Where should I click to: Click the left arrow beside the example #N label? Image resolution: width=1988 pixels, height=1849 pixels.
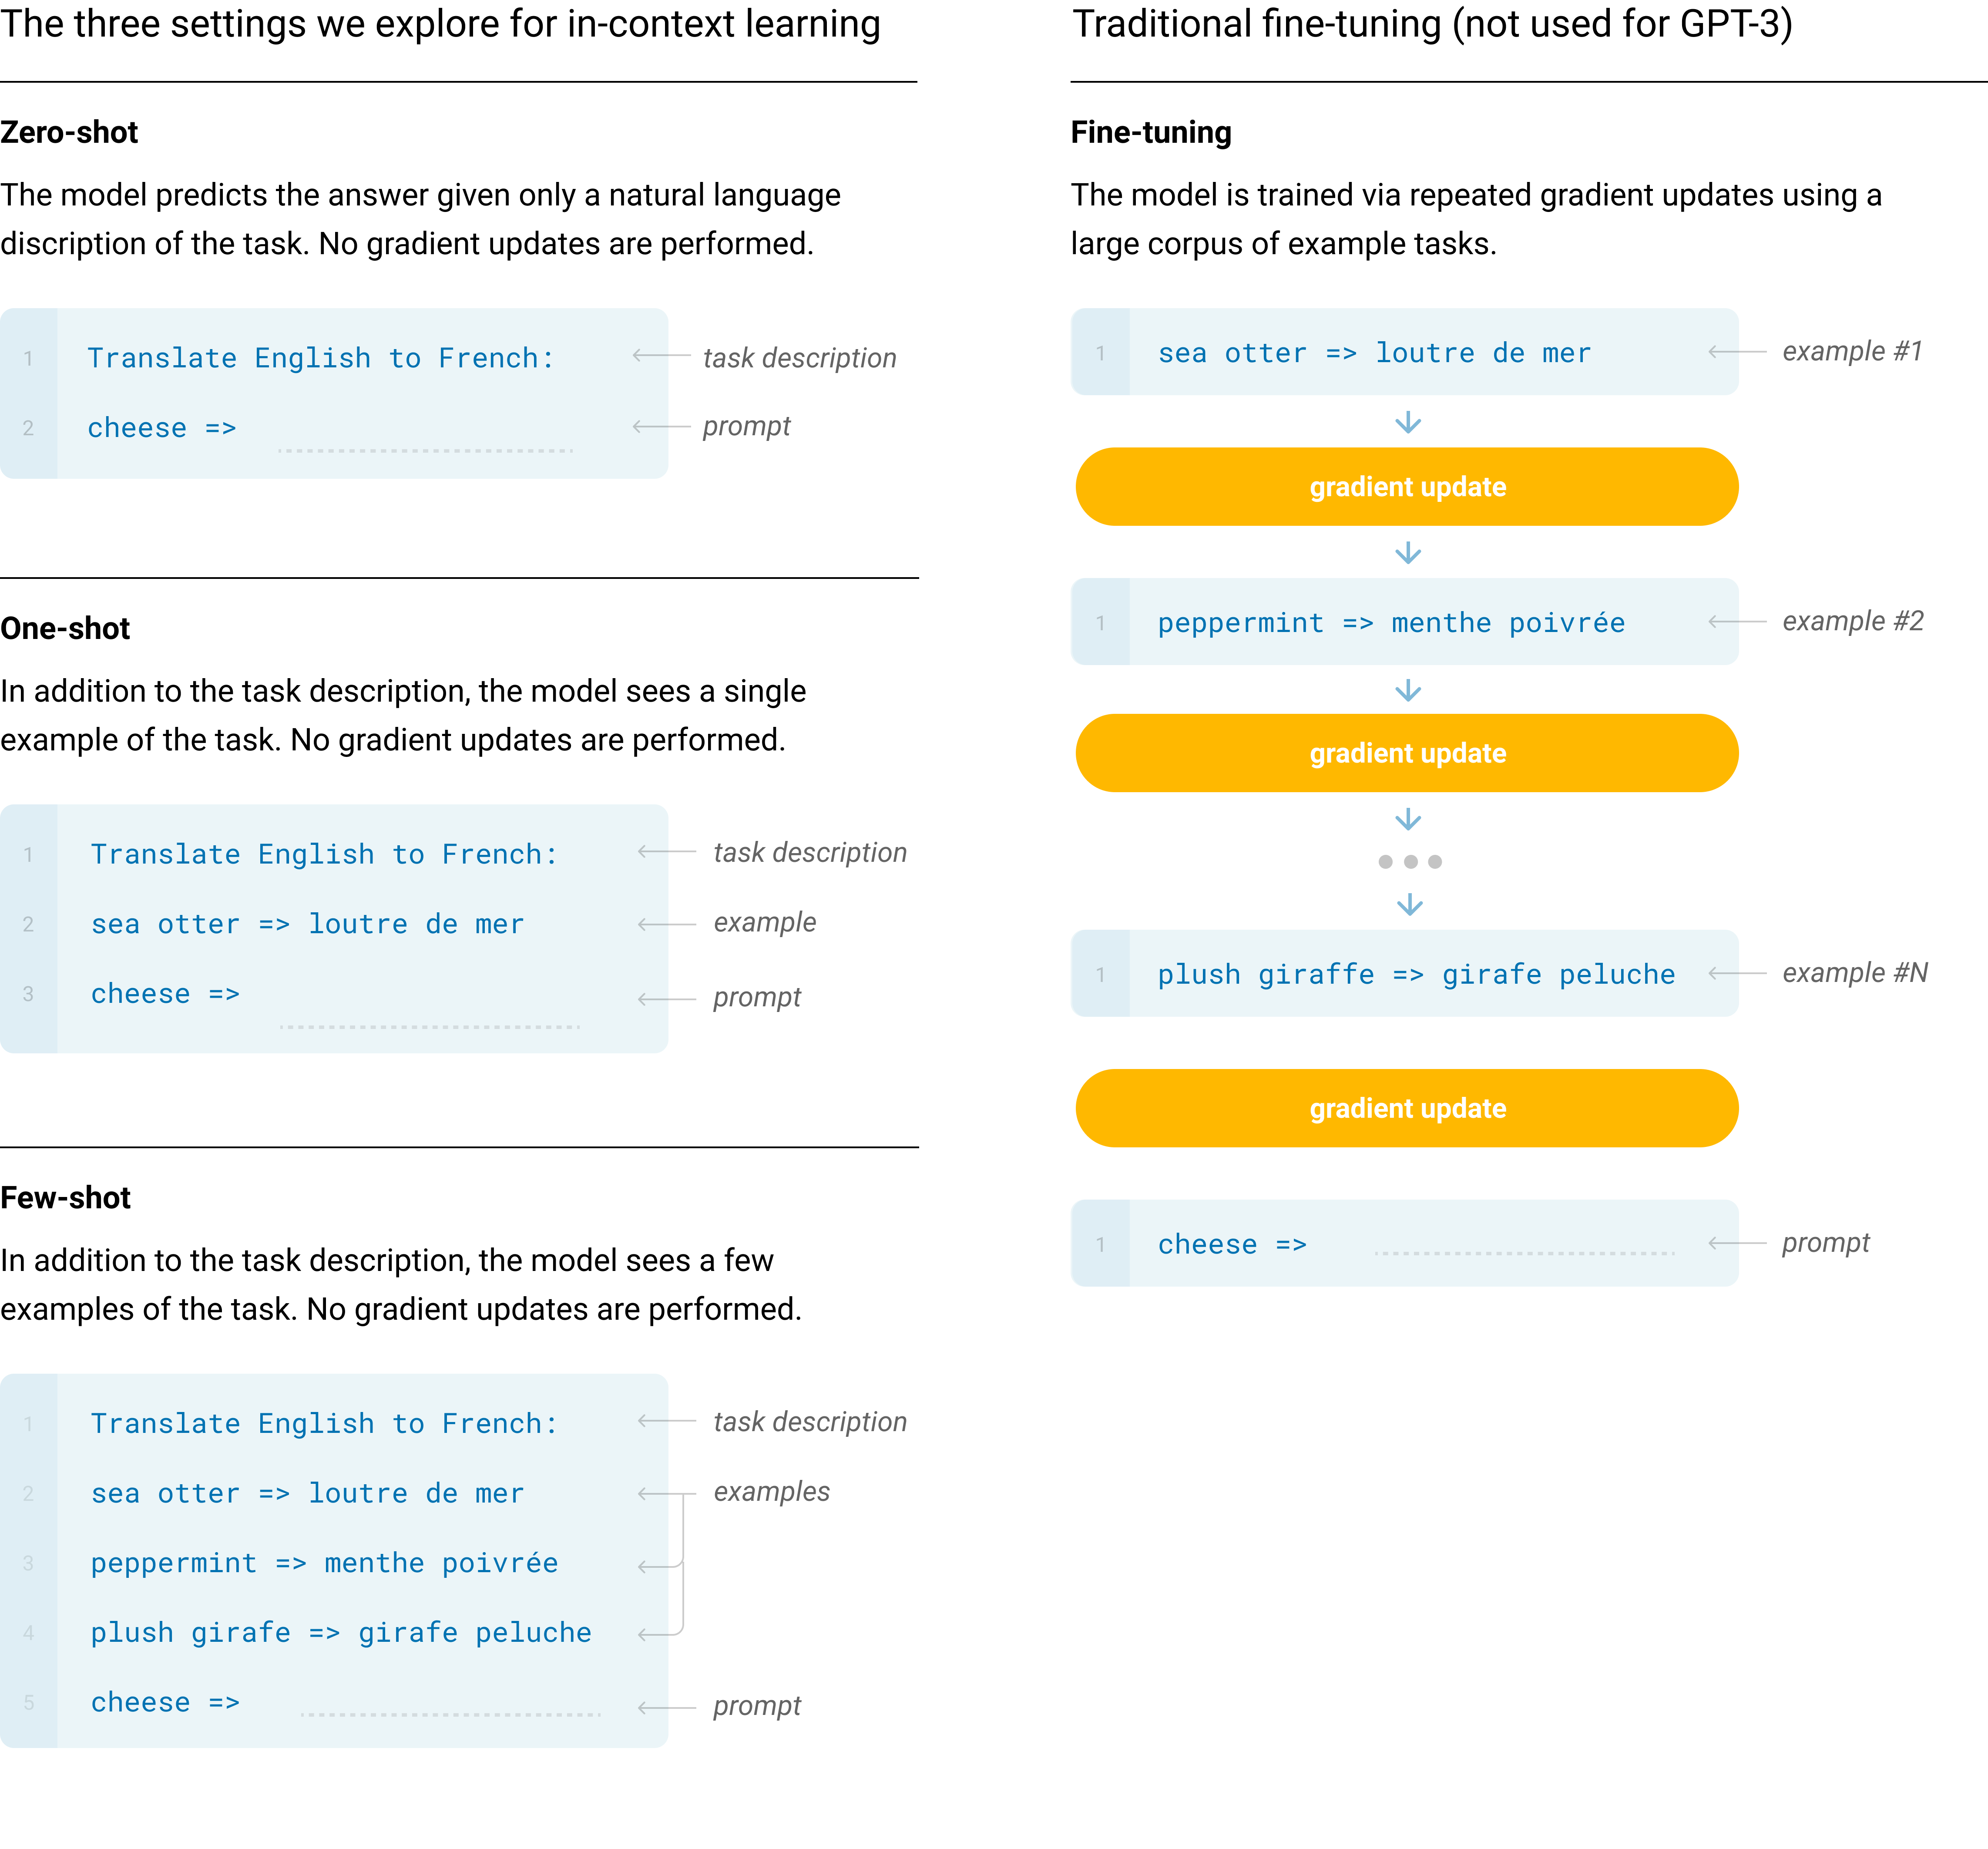pyautogui.click(x=1737, y=973)
